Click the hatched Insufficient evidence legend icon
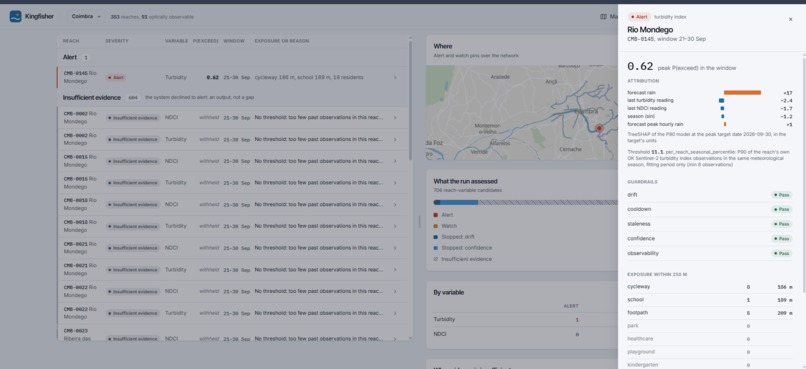The image size is (806, 369). tap(436, 259)
